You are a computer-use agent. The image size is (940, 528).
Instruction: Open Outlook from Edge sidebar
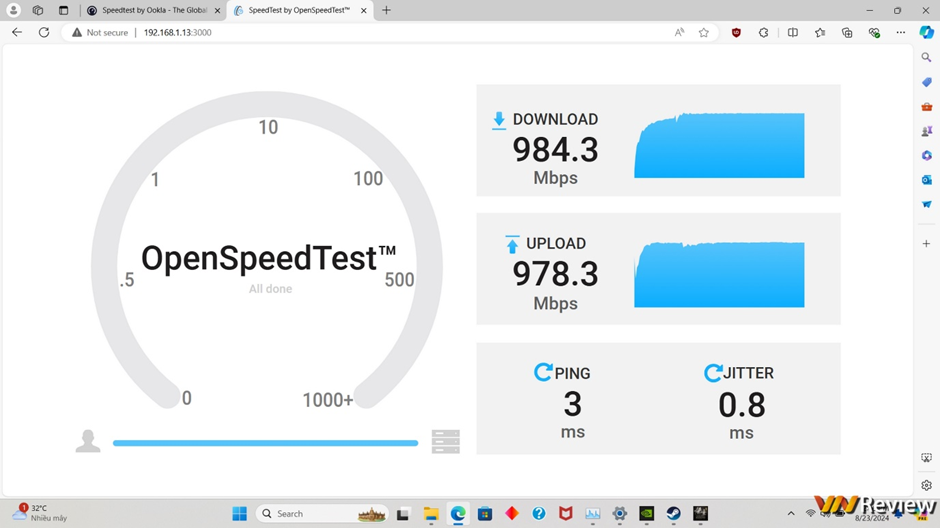[926, 180]
